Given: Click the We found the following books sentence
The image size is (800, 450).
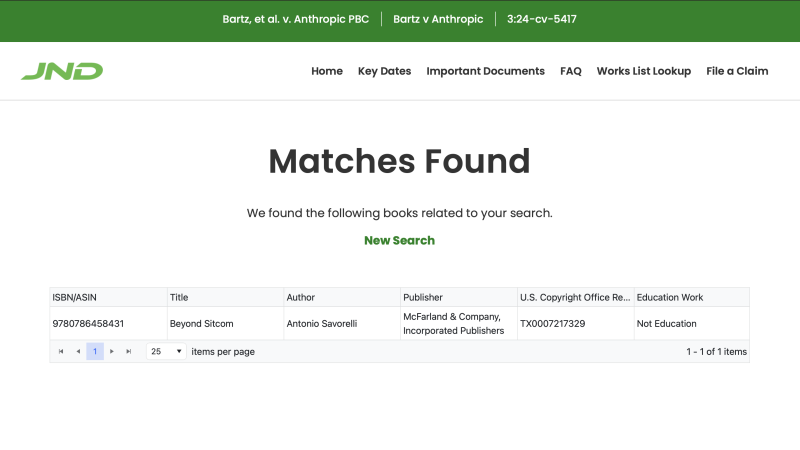Looking at the screenshot, I should [x=399, y=213].
